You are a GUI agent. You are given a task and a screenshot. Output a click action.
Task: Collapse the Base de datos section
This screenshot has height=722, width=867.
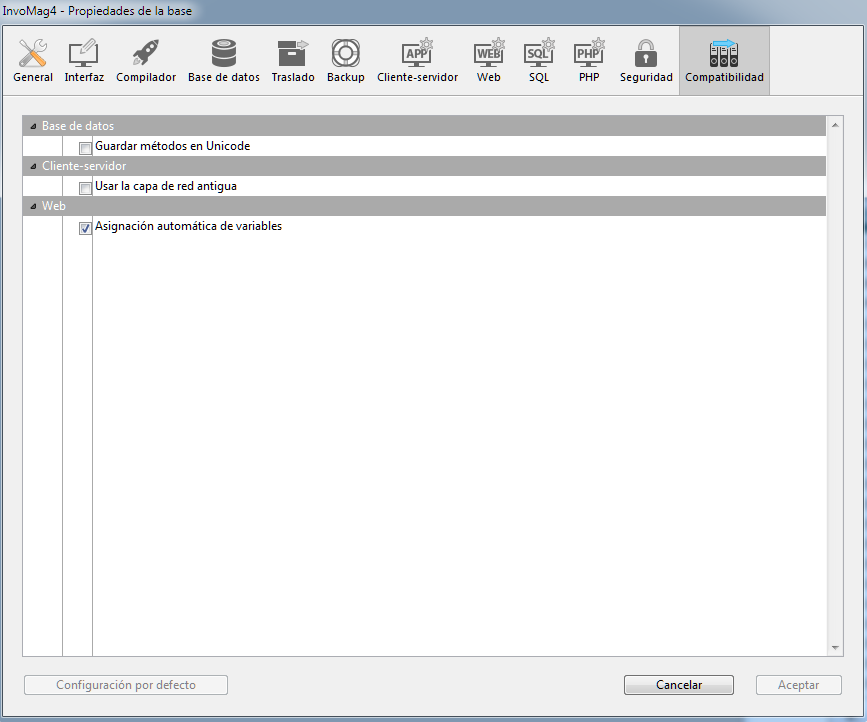tap(33, 127)
